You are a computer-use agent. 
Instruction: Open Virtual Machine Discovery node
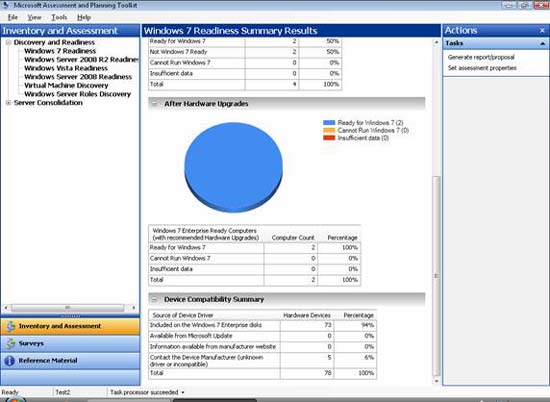[66, 85]
